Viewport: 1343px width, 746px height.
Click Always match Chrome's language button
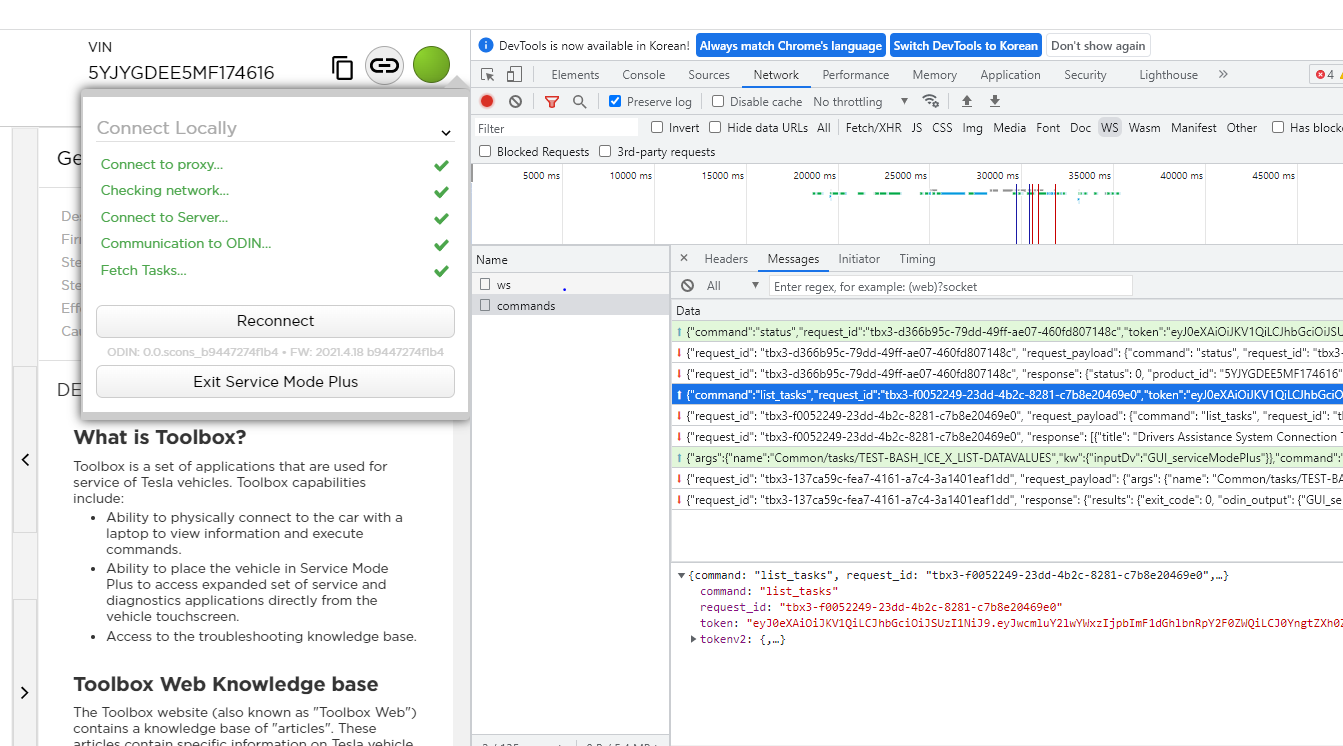pos(791,45)
